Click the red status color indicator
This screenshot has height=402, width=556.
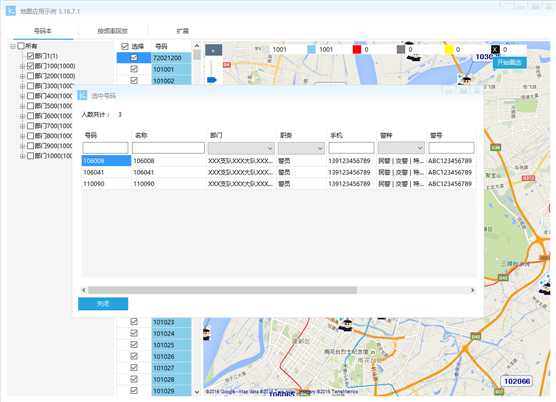click(357, 49)
